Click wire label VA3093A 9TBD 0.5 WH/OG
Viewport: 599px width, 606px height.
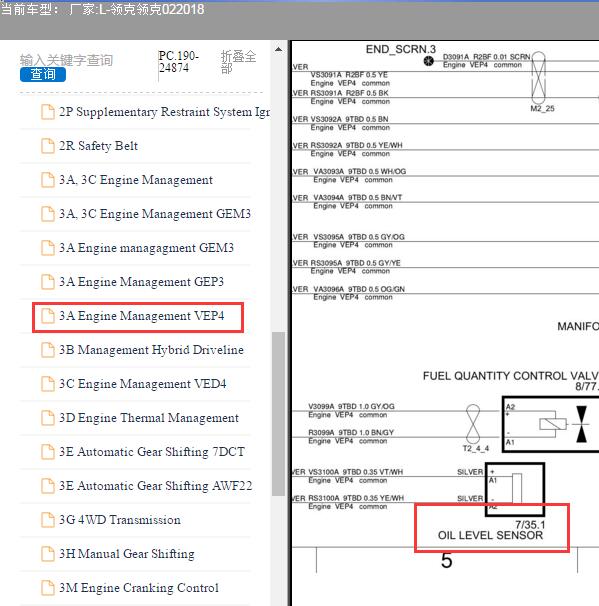(x=359, y=171)
